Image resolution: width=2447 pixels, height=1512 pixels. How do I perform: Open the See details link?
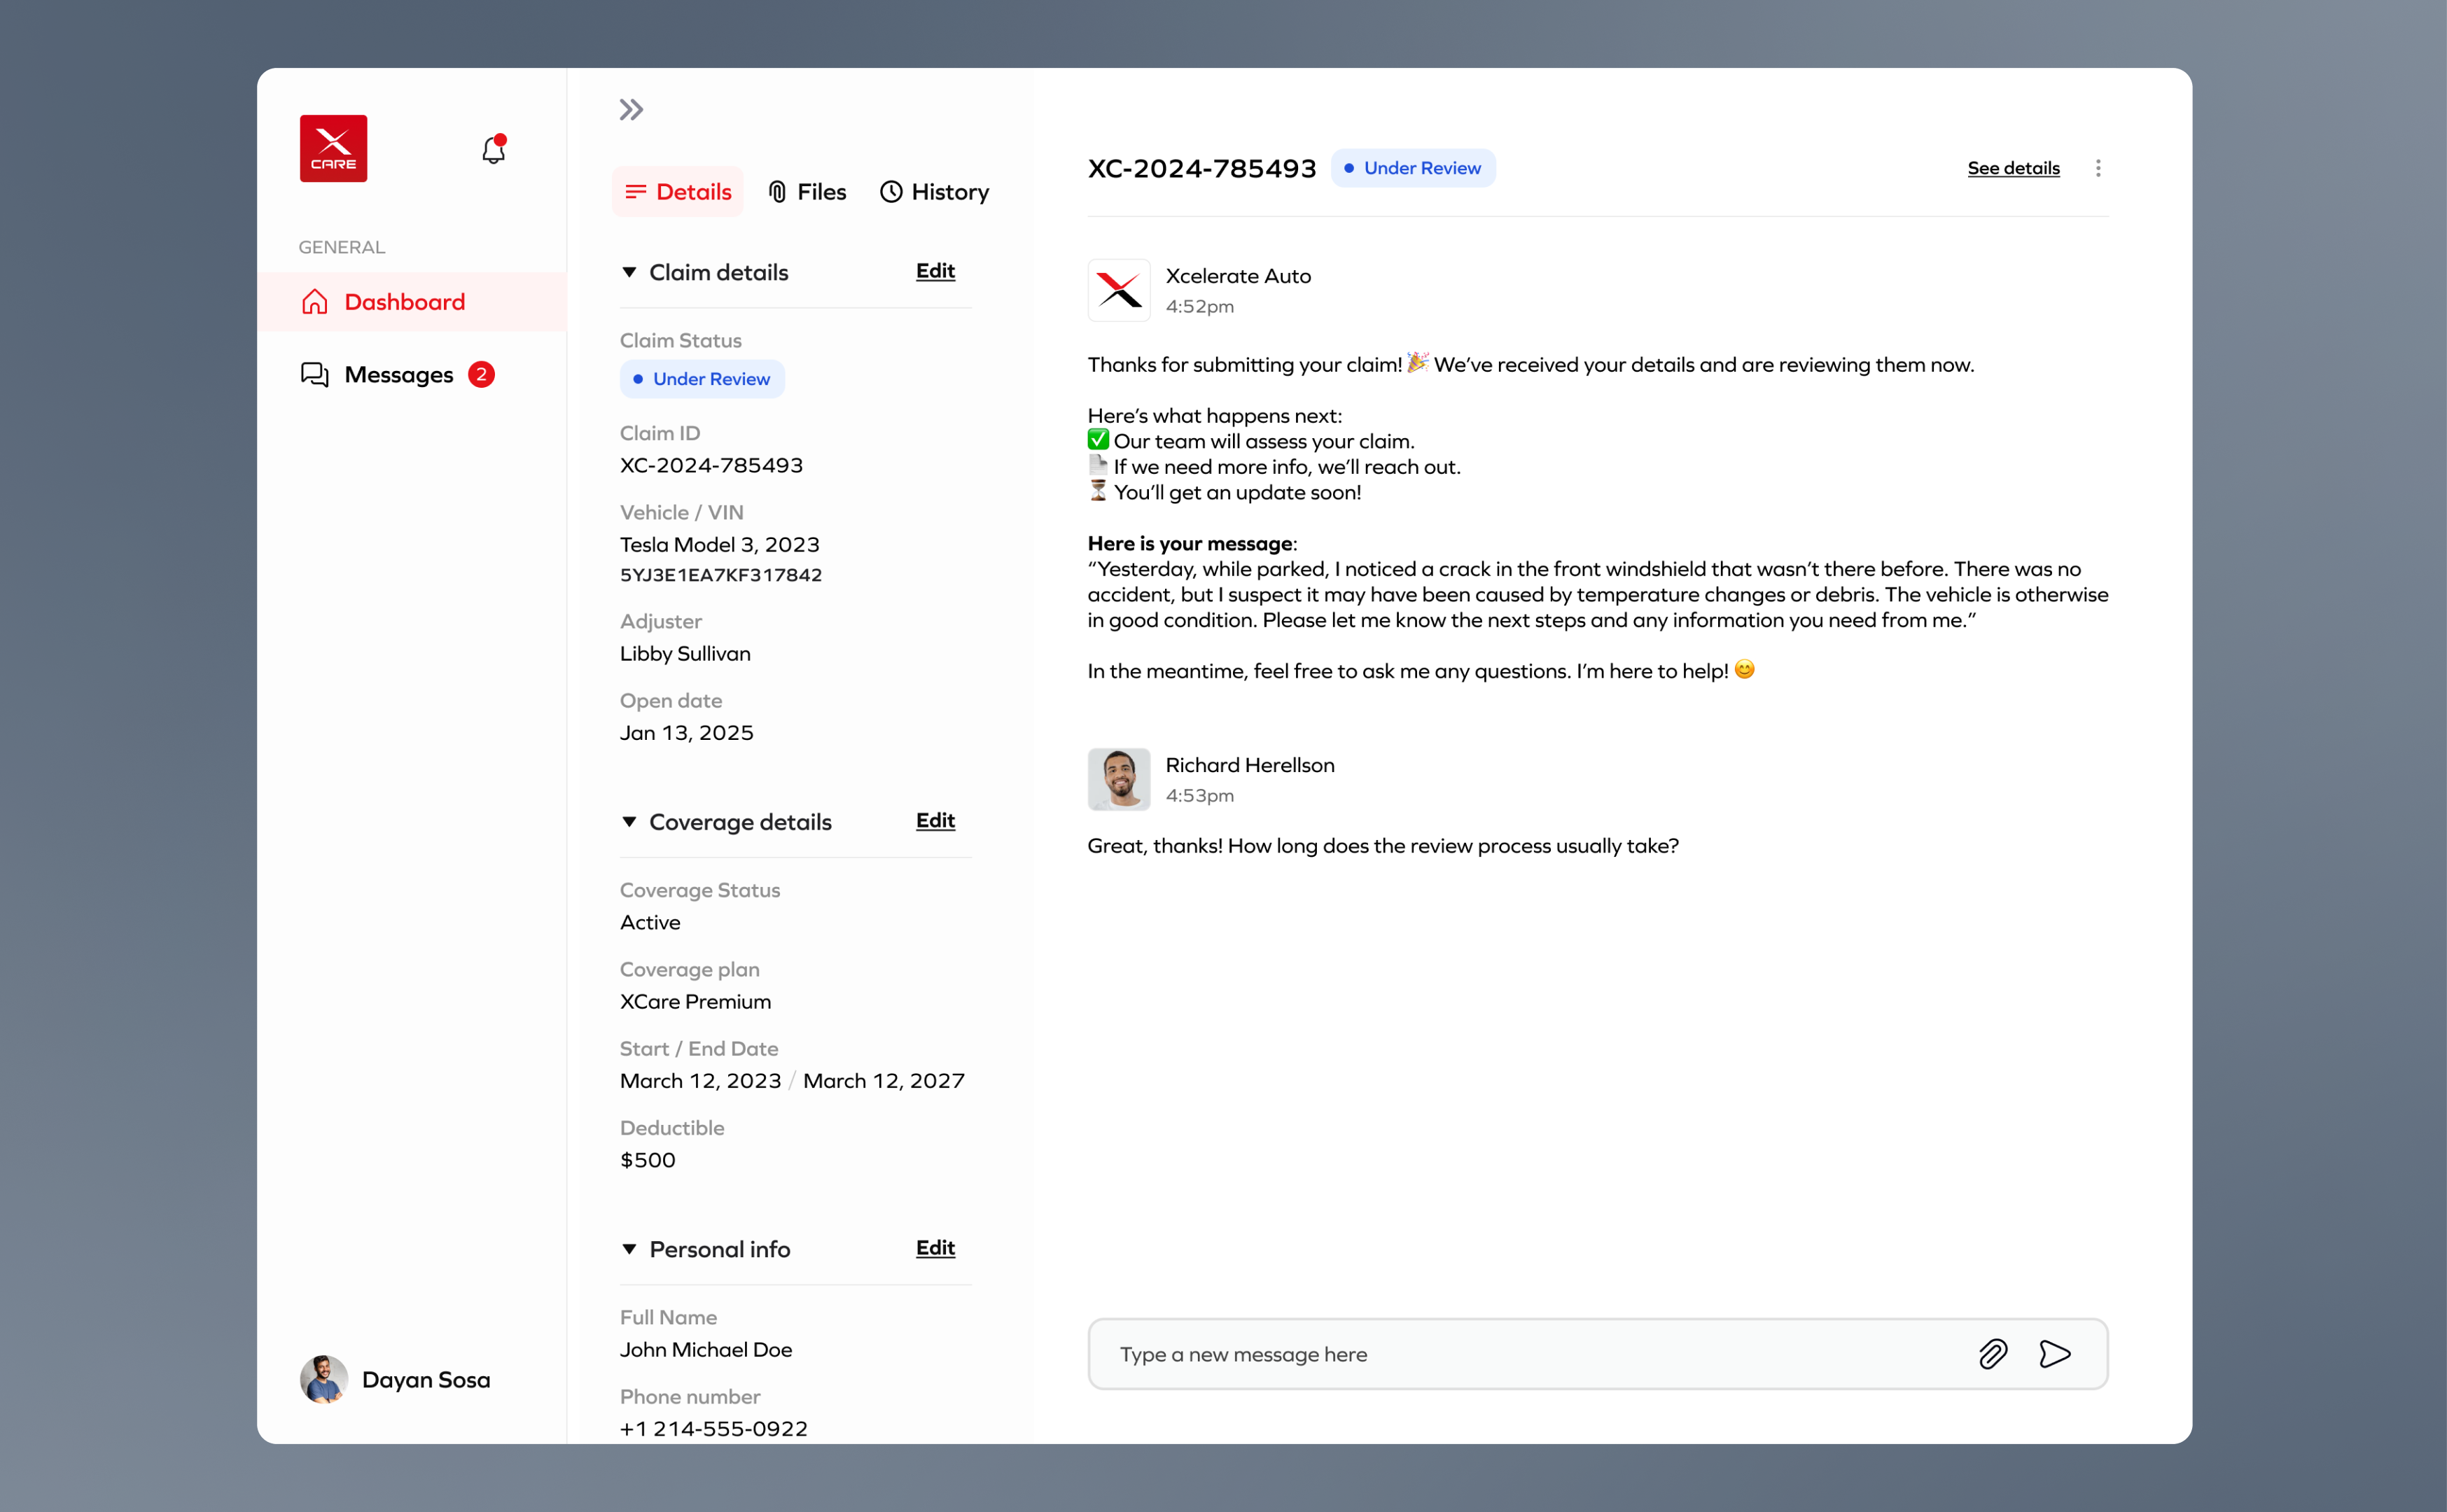click(2013, 168)
